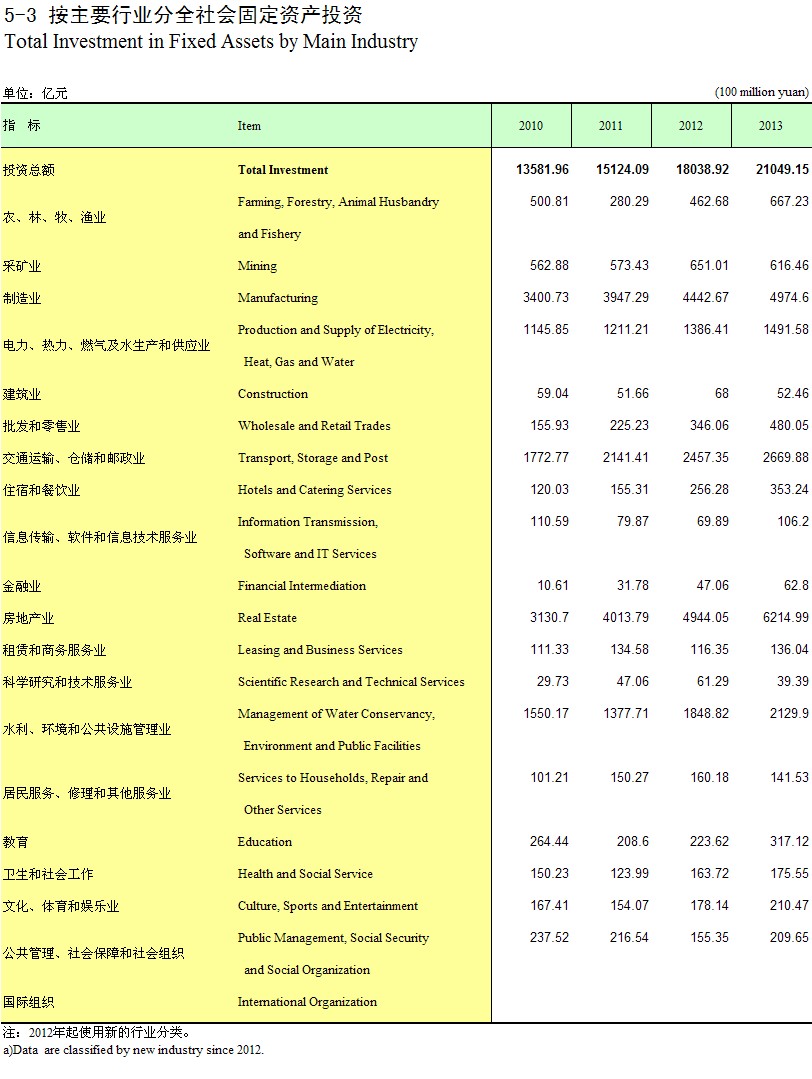
Task: Select the Education value 208.6
Action: [x=632, y=841]
